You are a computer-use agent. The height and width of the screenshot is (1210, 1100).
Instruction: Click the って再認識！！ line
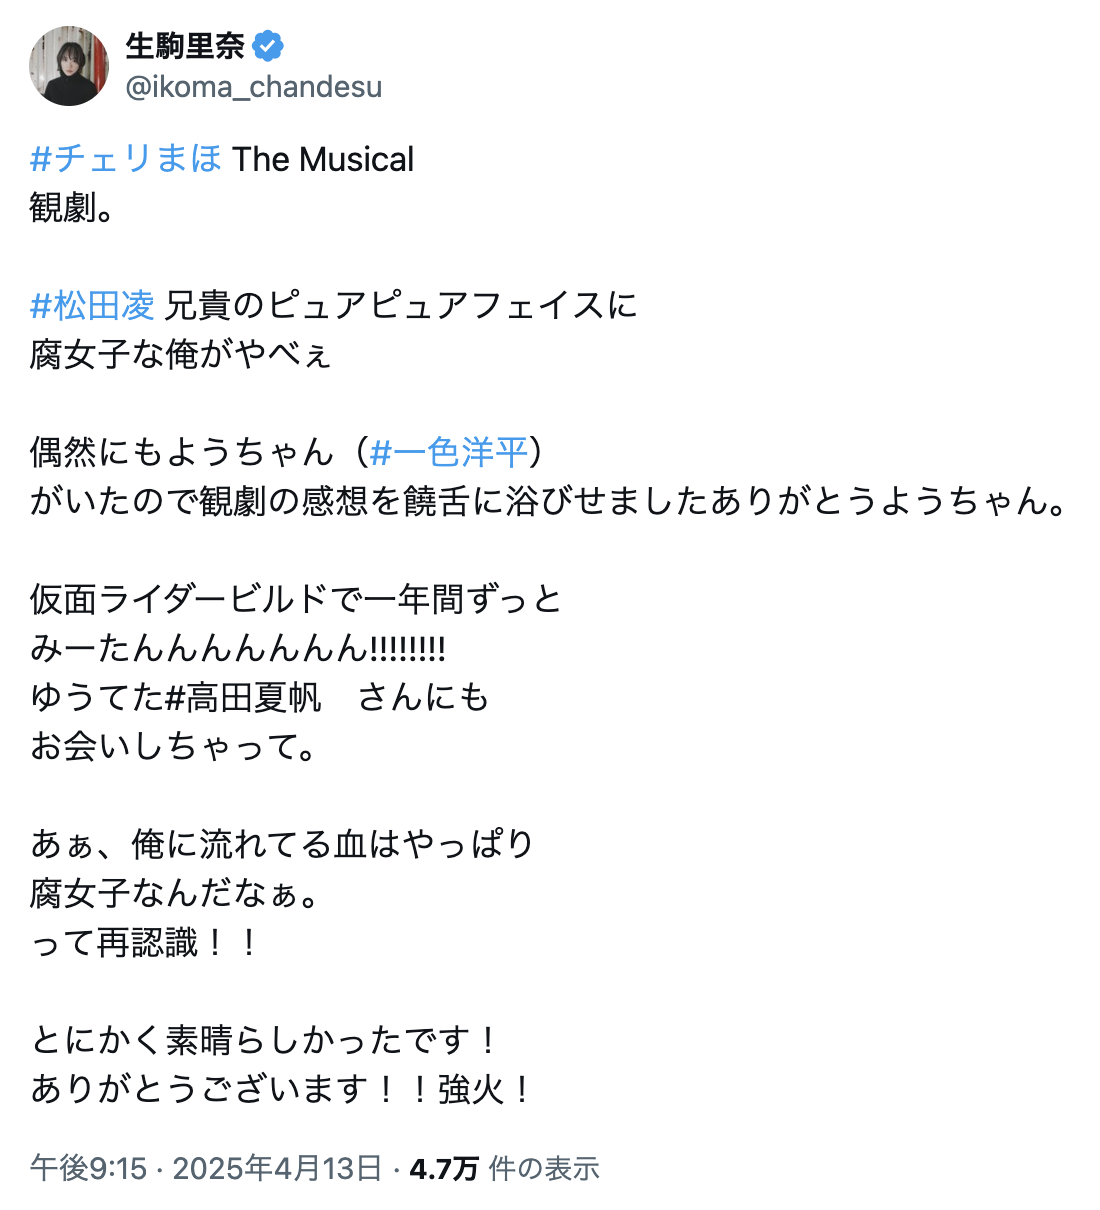[146, 942]
